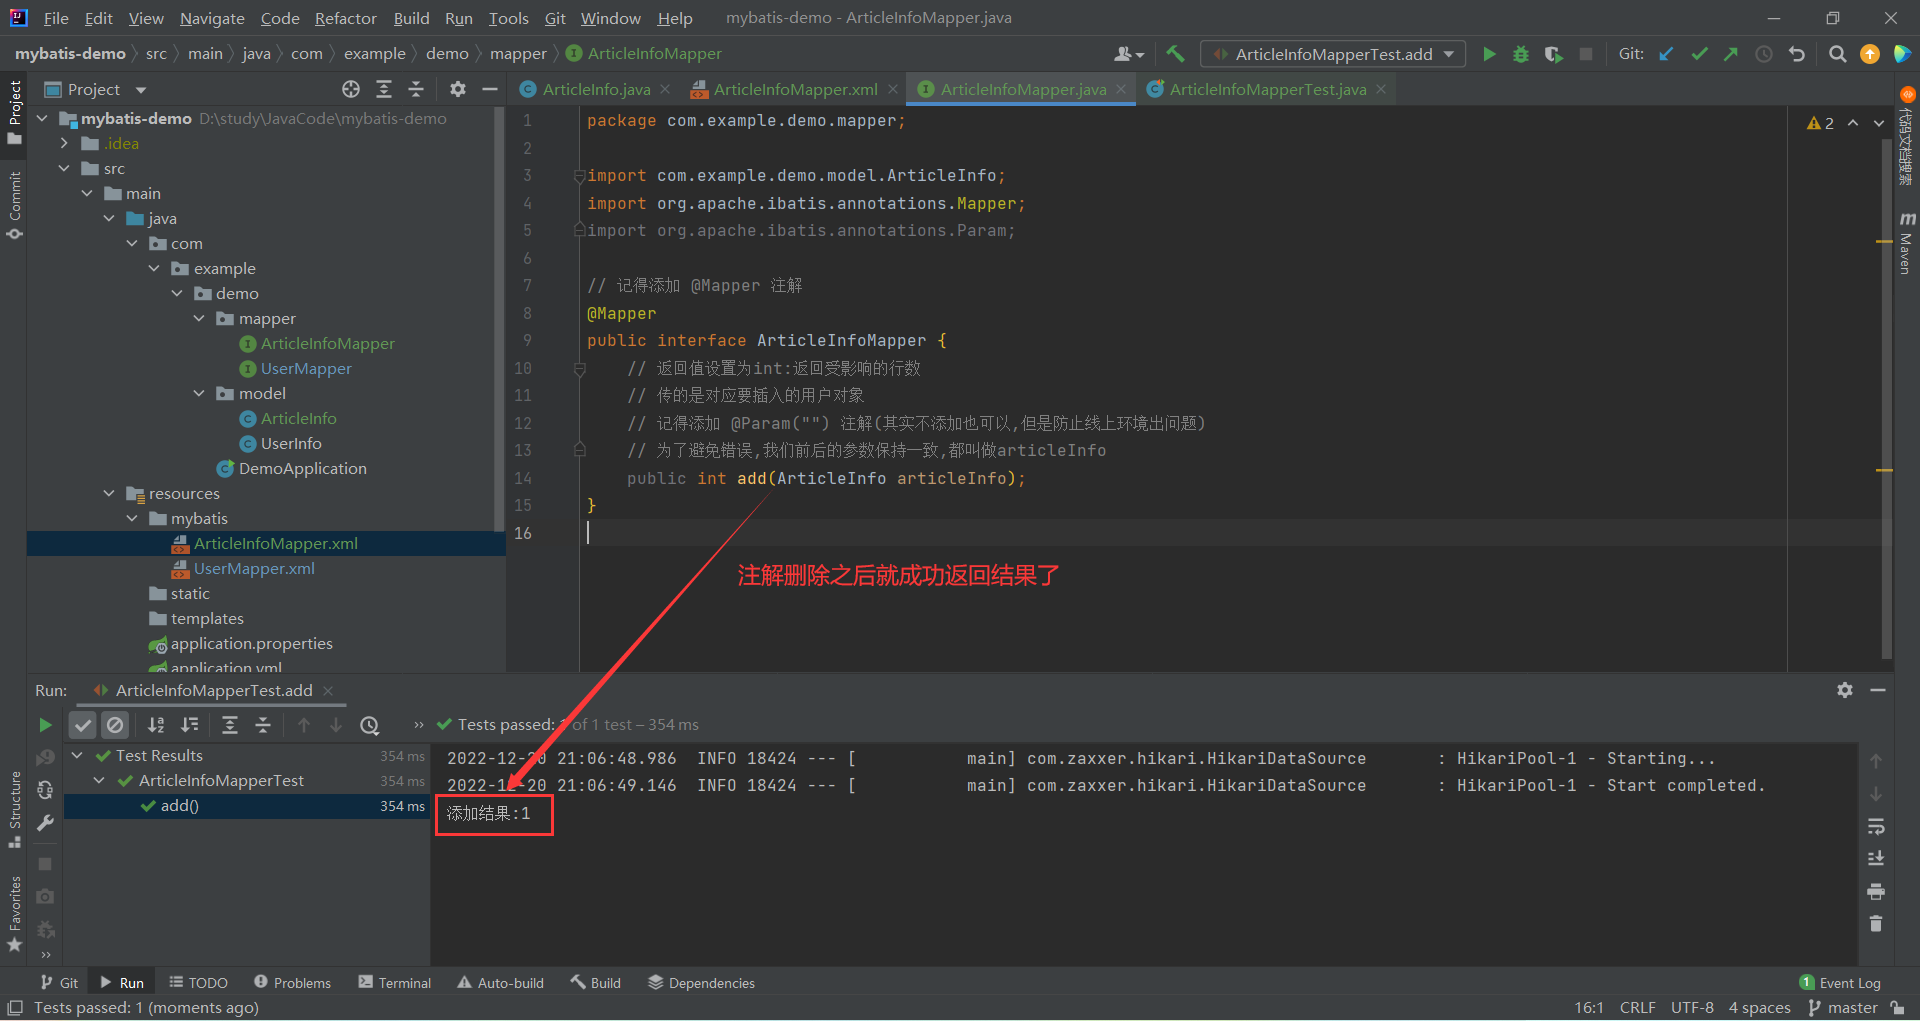Print console output printer icon
Viewport: 1920px width, 1021px height.
(1876, 891)
